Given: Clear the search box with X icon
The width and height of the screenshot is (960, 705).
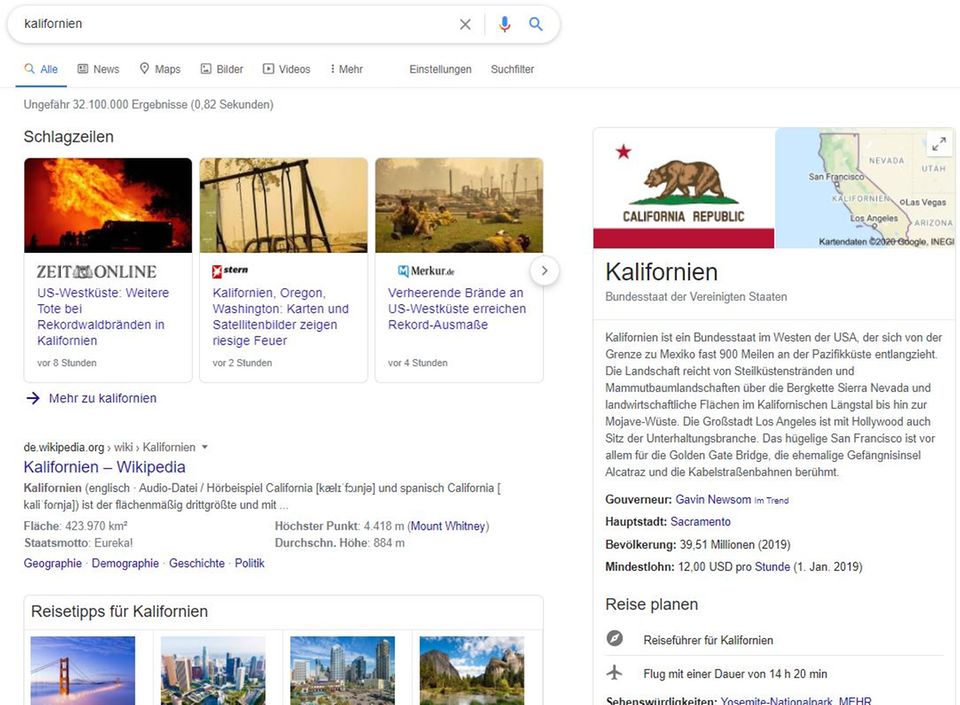Looking at the screenshot, I should pyautogui.click(x=465, y=24).
